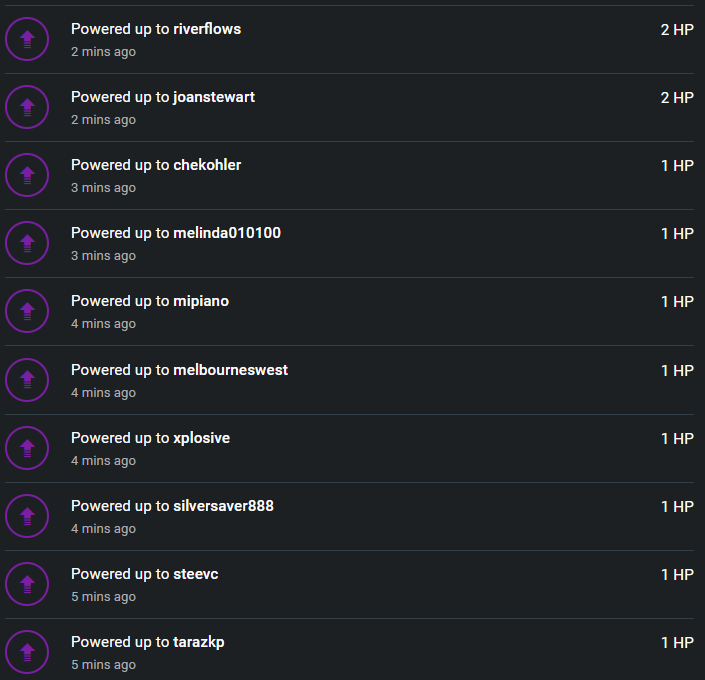Visit the xplosive profile link
This screenshot has width=705, height=680.
(x=201, y=438)
